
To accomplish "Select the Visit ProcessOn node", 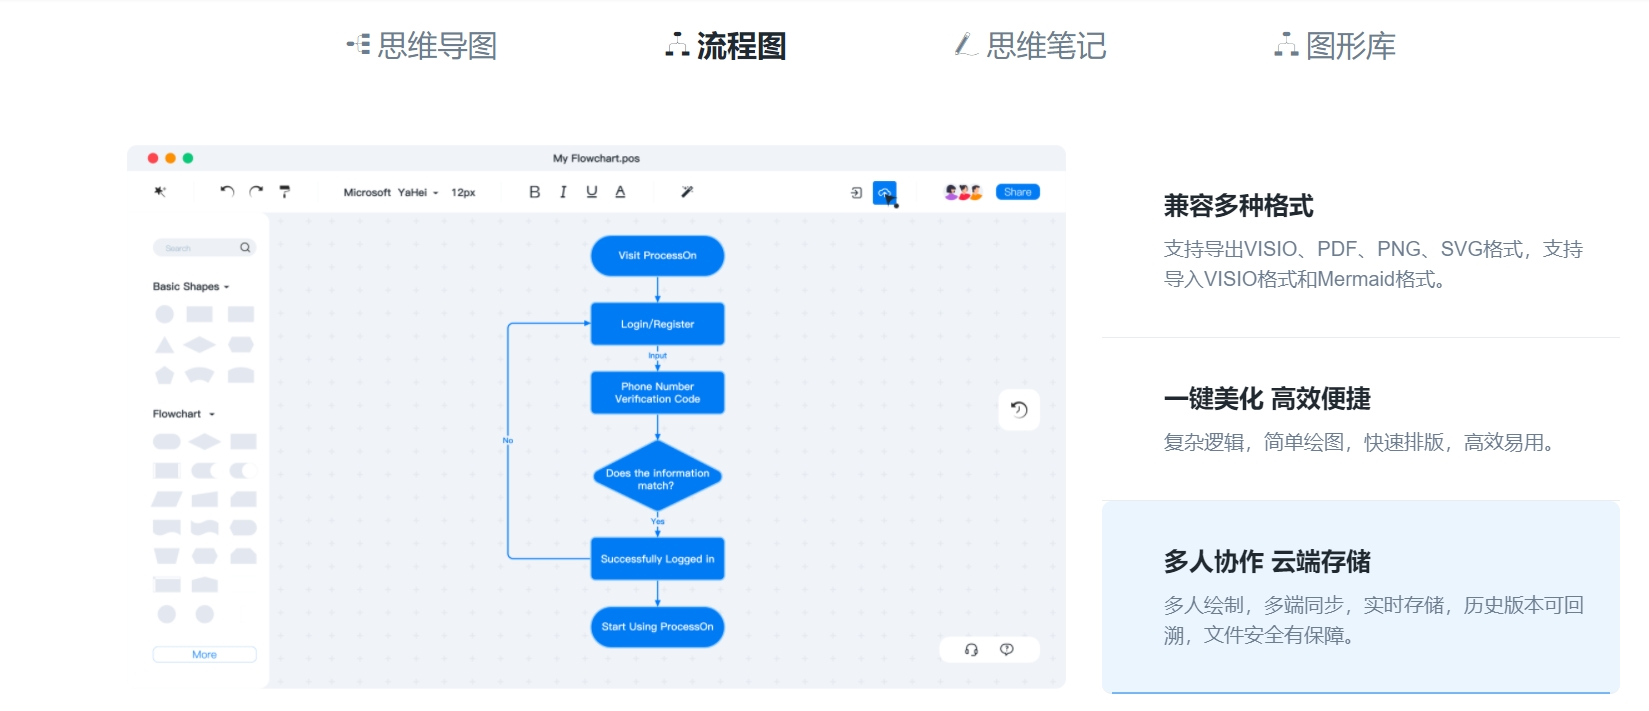I will (657, 255).
